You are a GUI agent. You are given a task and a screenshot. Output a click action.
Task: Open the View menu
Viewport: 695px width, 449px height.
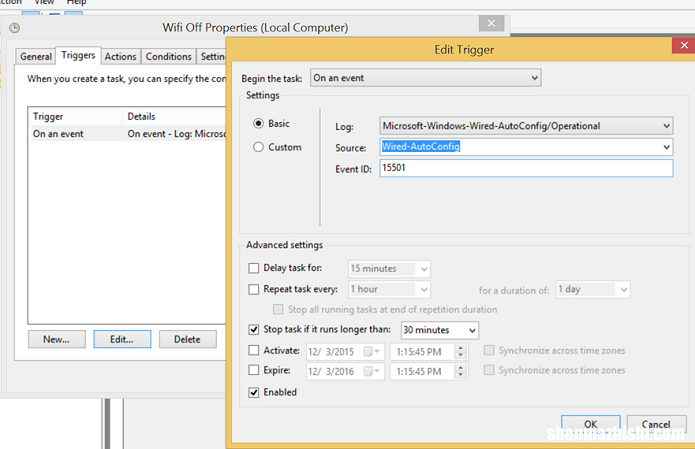point(44,2)
